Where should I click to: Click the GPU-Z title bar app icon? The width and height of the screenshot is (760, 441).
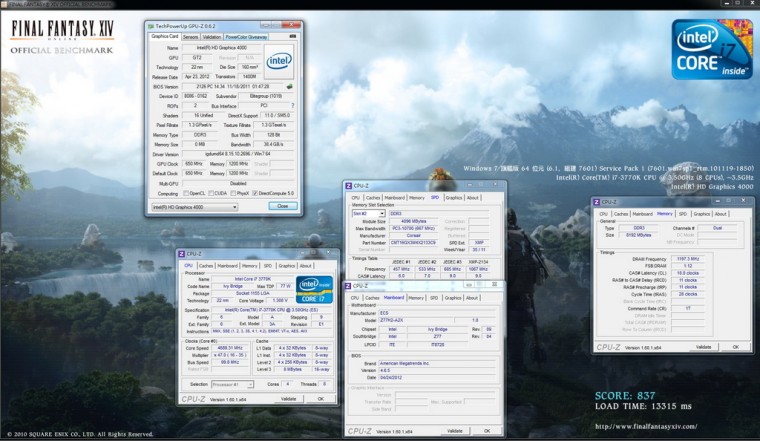tap(151, 23)
